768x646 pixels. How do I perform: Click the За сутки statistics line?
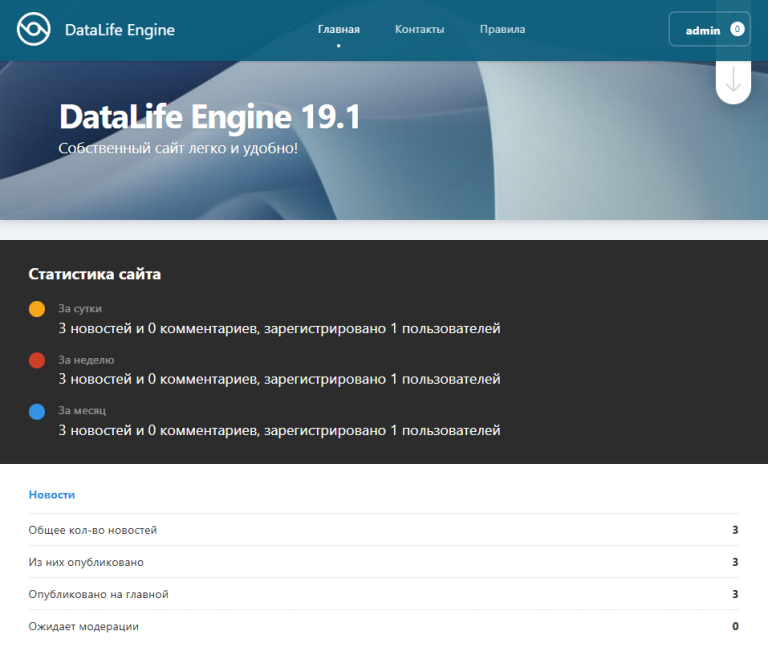coord(279,328)
